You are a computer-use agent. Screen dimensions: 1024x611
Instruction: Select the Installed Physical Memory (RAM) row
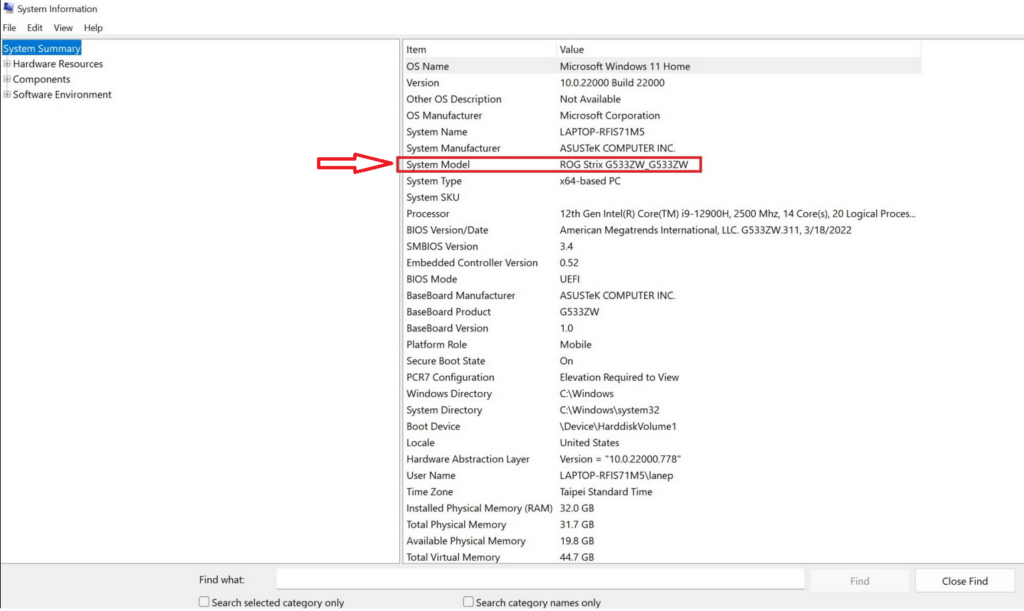click(662, 508)
